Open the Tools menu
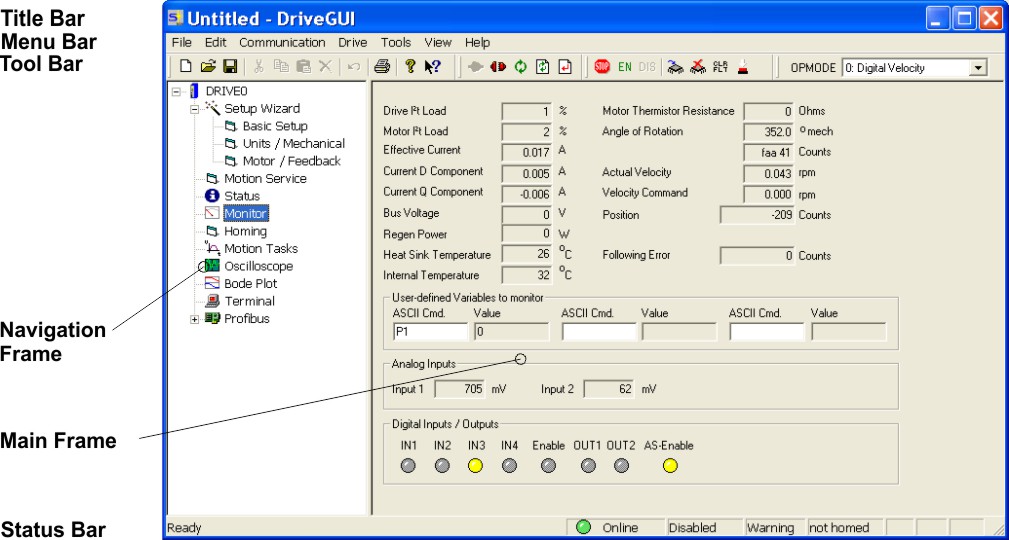Image resolution: width=1009 pixels, height=540 pixels. tap(396, 43)
